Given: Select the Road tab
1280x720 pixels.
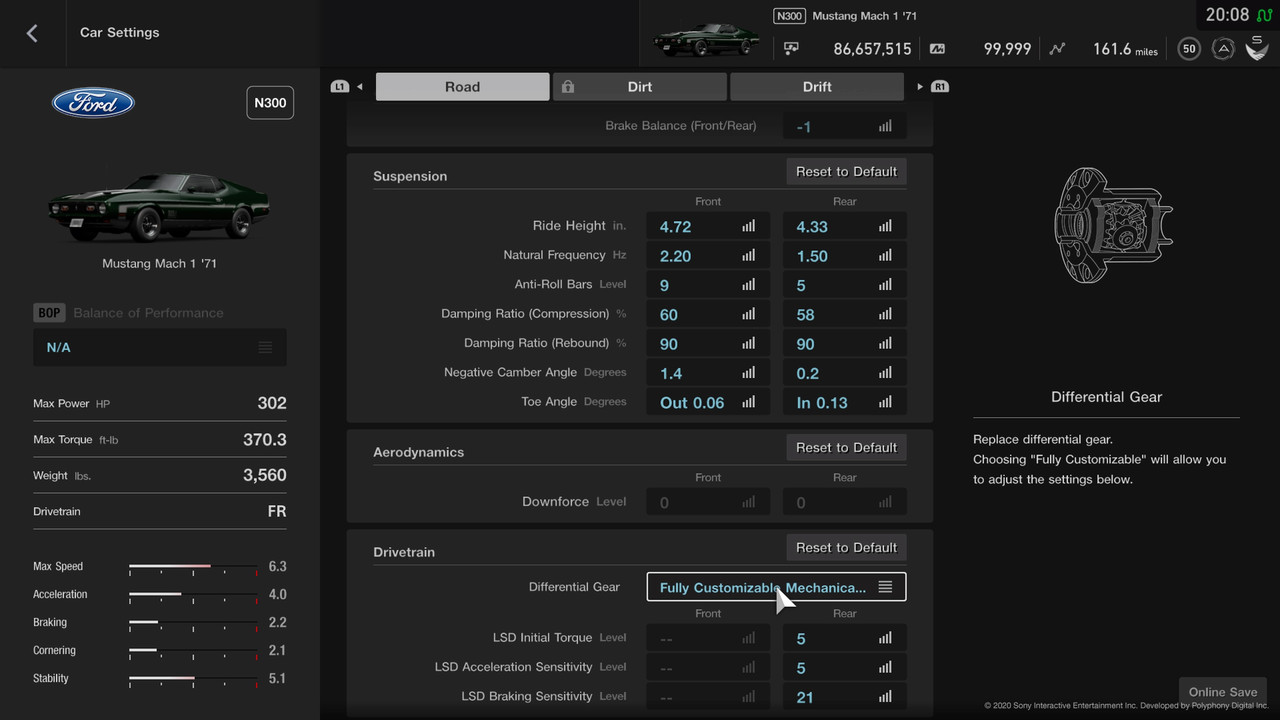Looking at the screenshot, I should coord(462,87).
